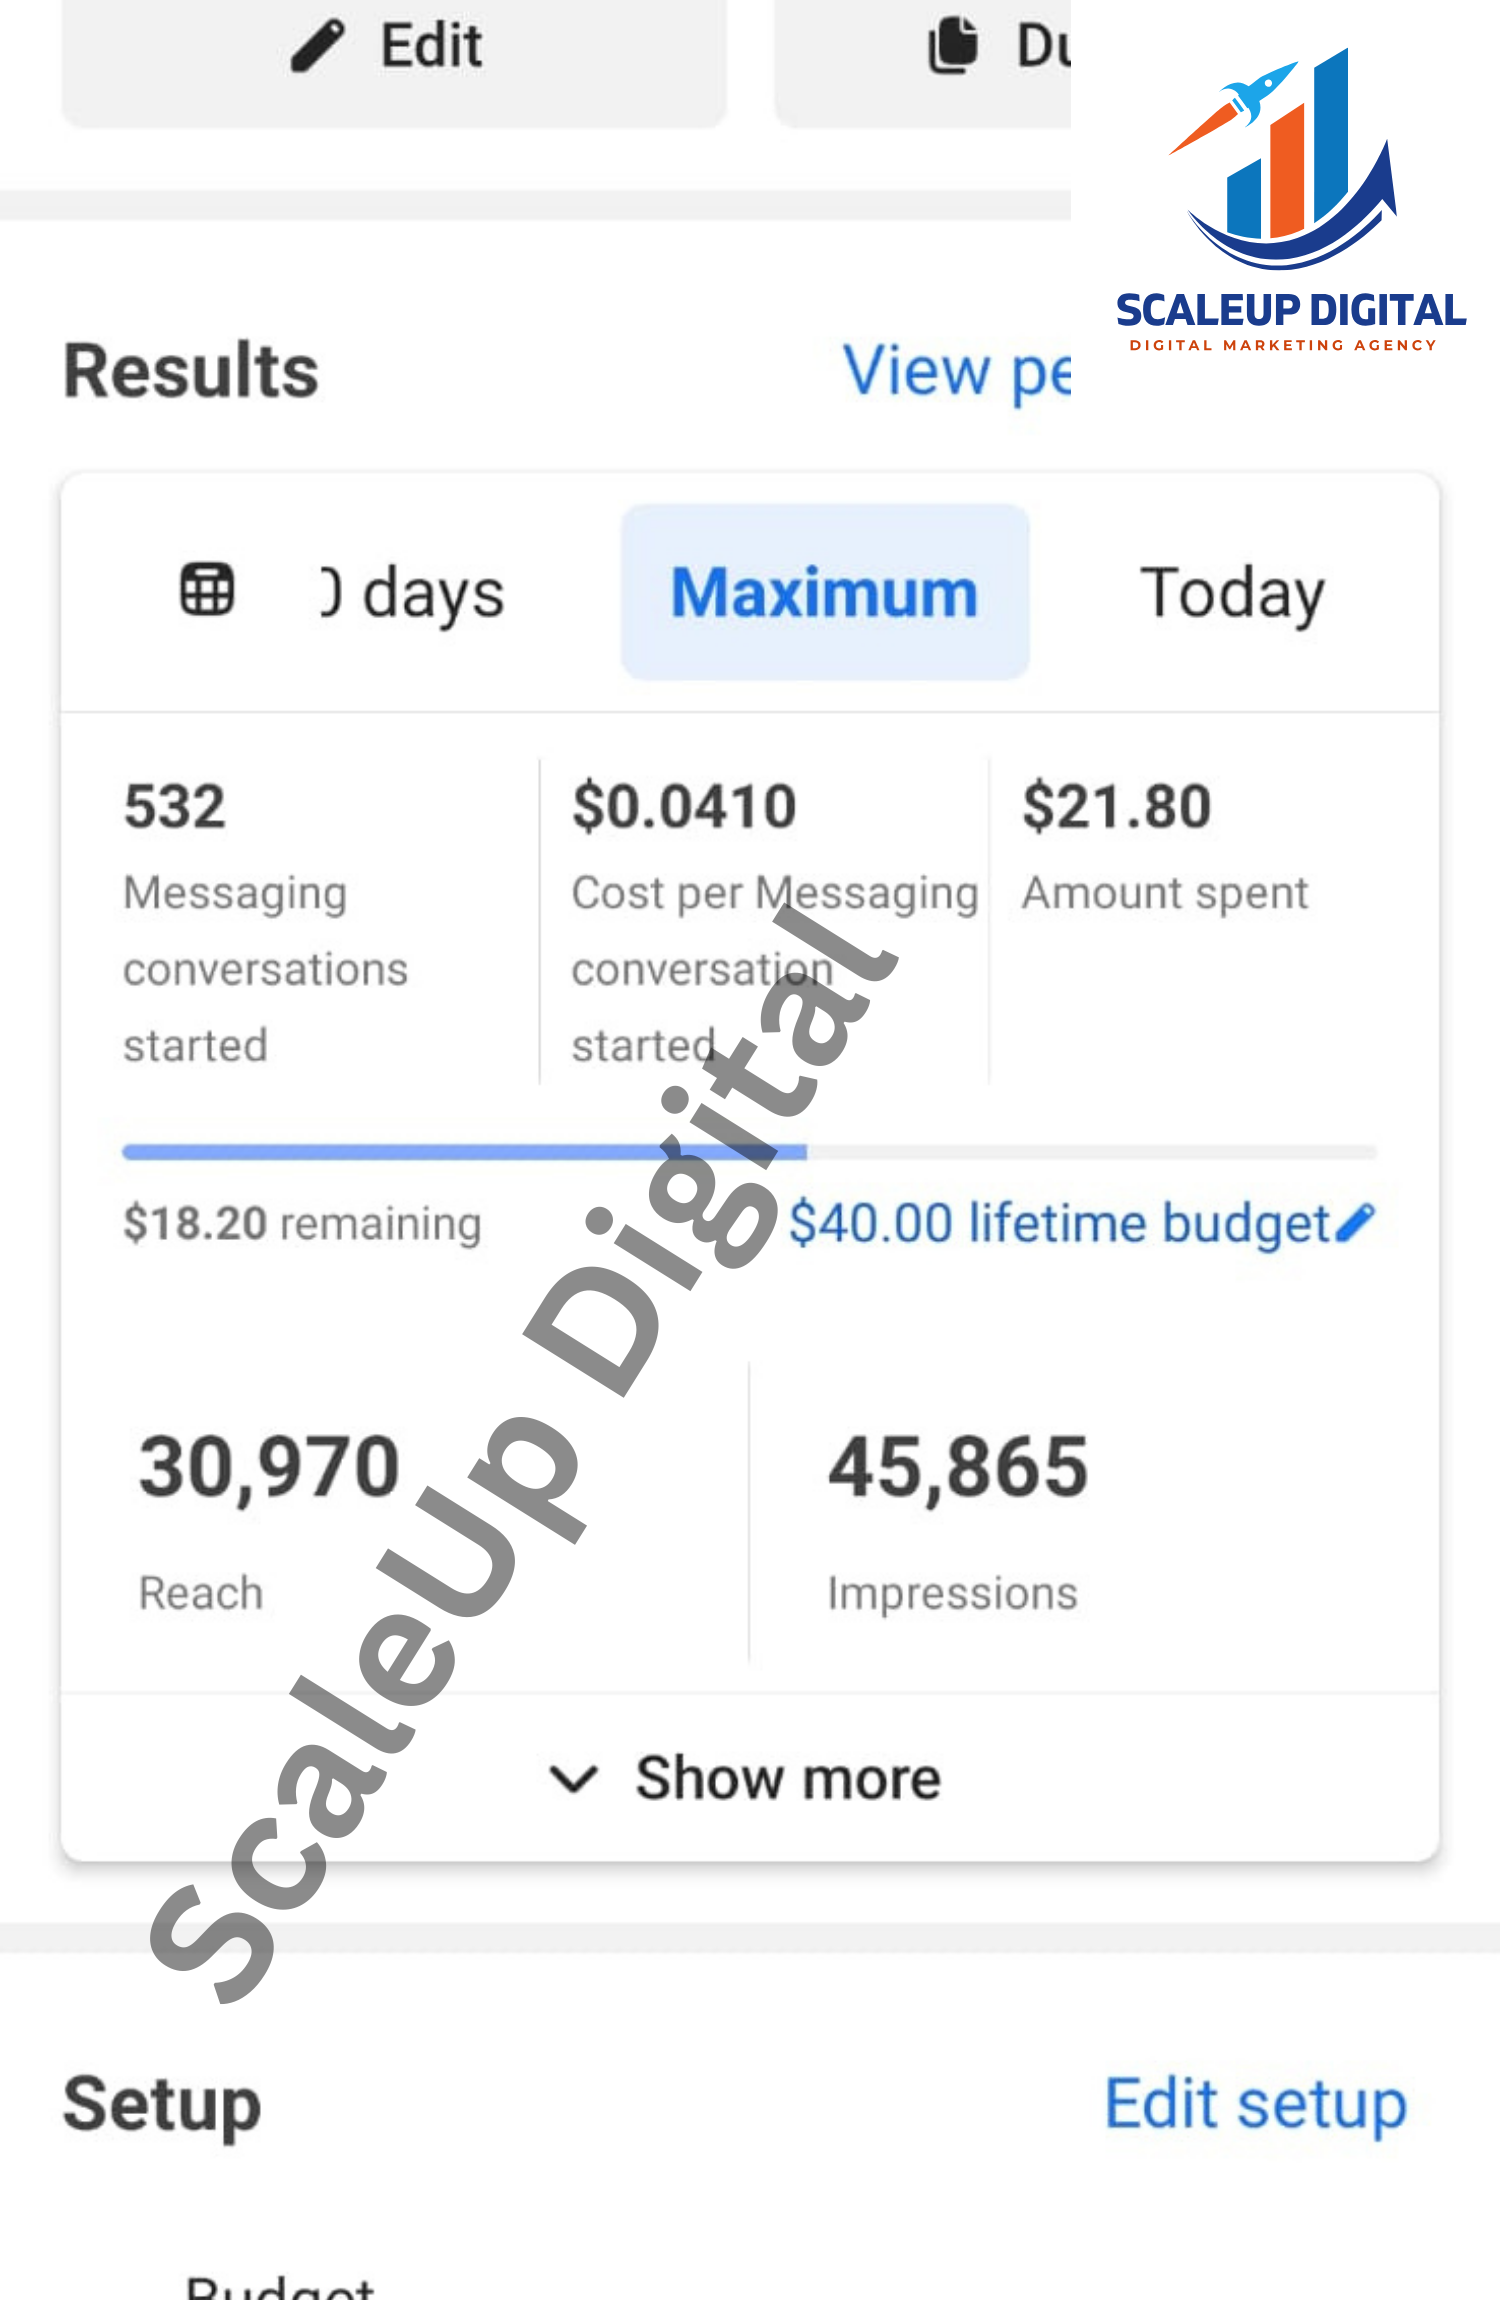Select the Maximum time range tab

pyautogui.click(x=824, y=593)
